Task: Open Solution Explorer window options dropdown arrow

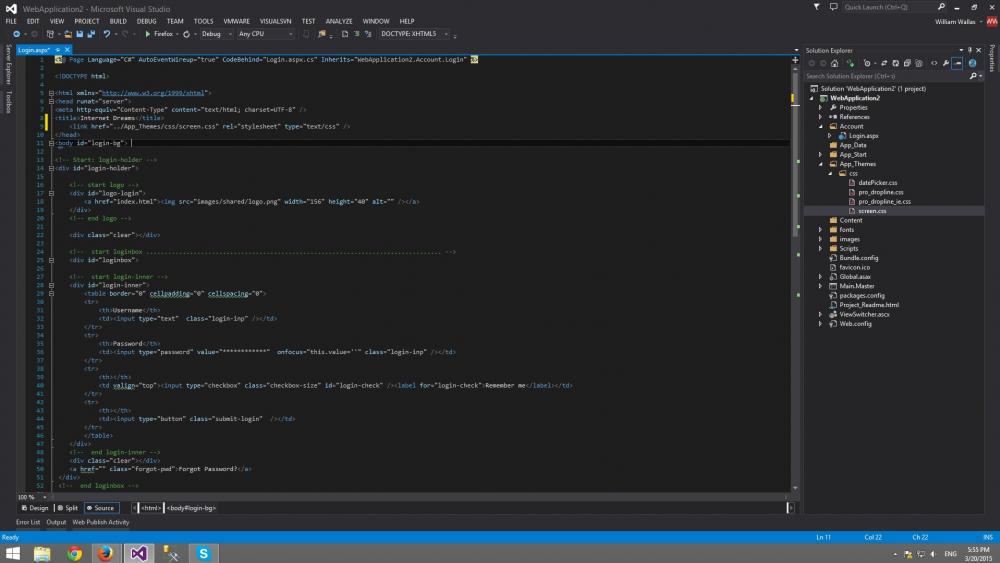Action: (961, 50)
